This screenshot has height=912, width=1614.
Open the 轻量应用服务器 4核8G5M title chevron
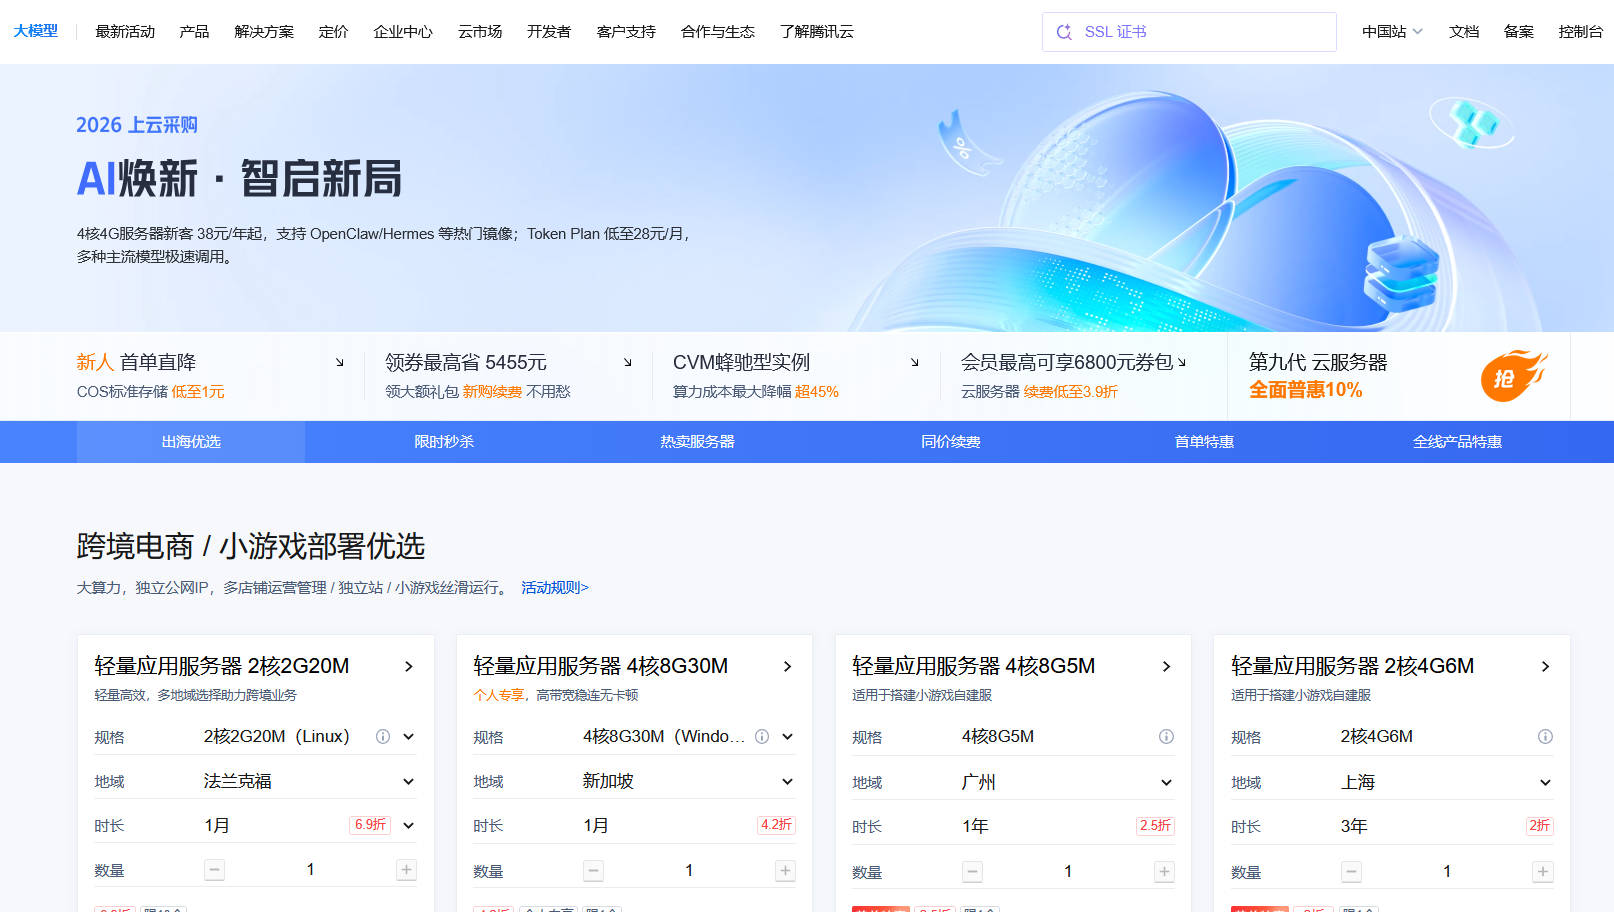1167,667
